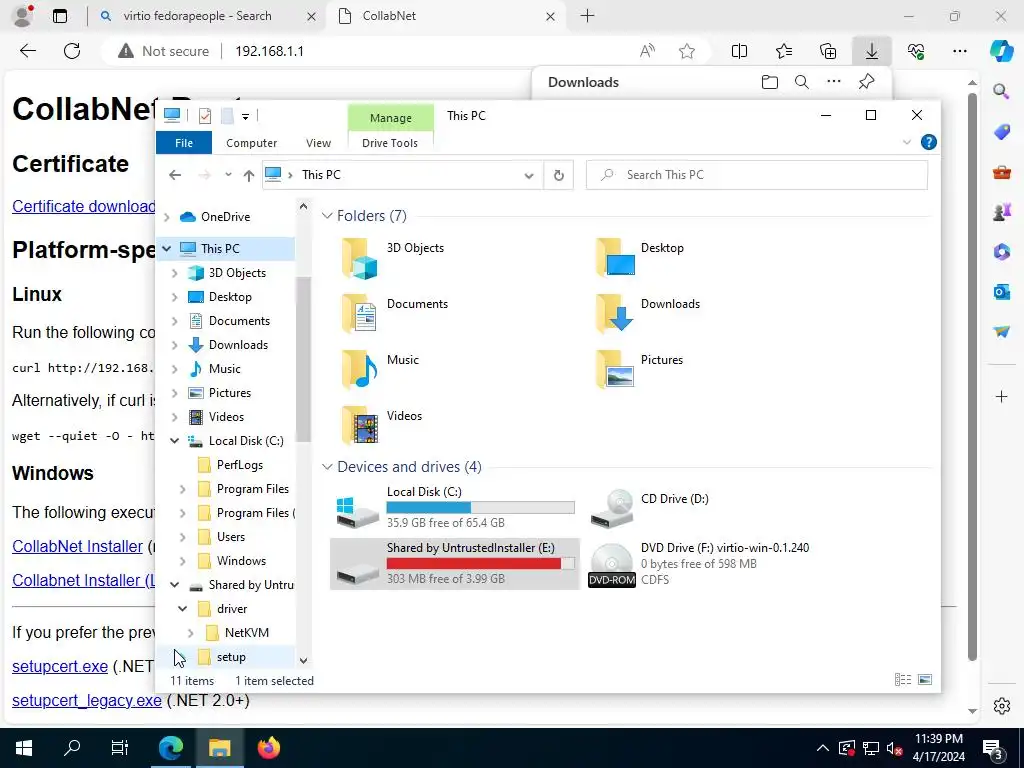
Task: Go back in File Explorer
Action: pos(174,175)
